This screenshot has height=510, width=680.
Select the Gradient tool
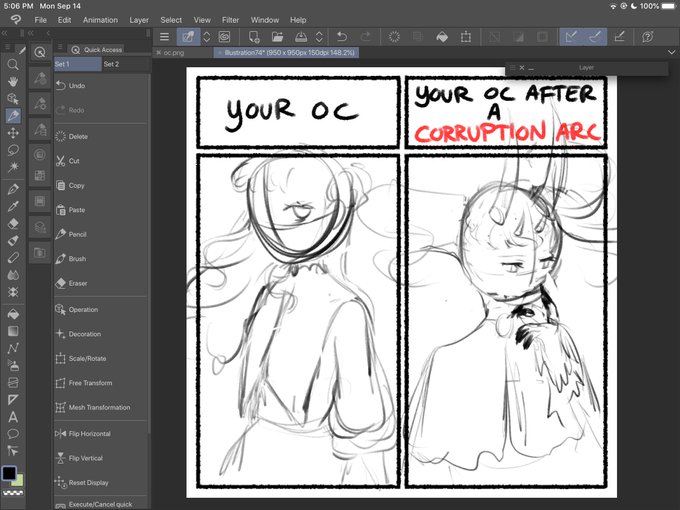click(13, 331)
